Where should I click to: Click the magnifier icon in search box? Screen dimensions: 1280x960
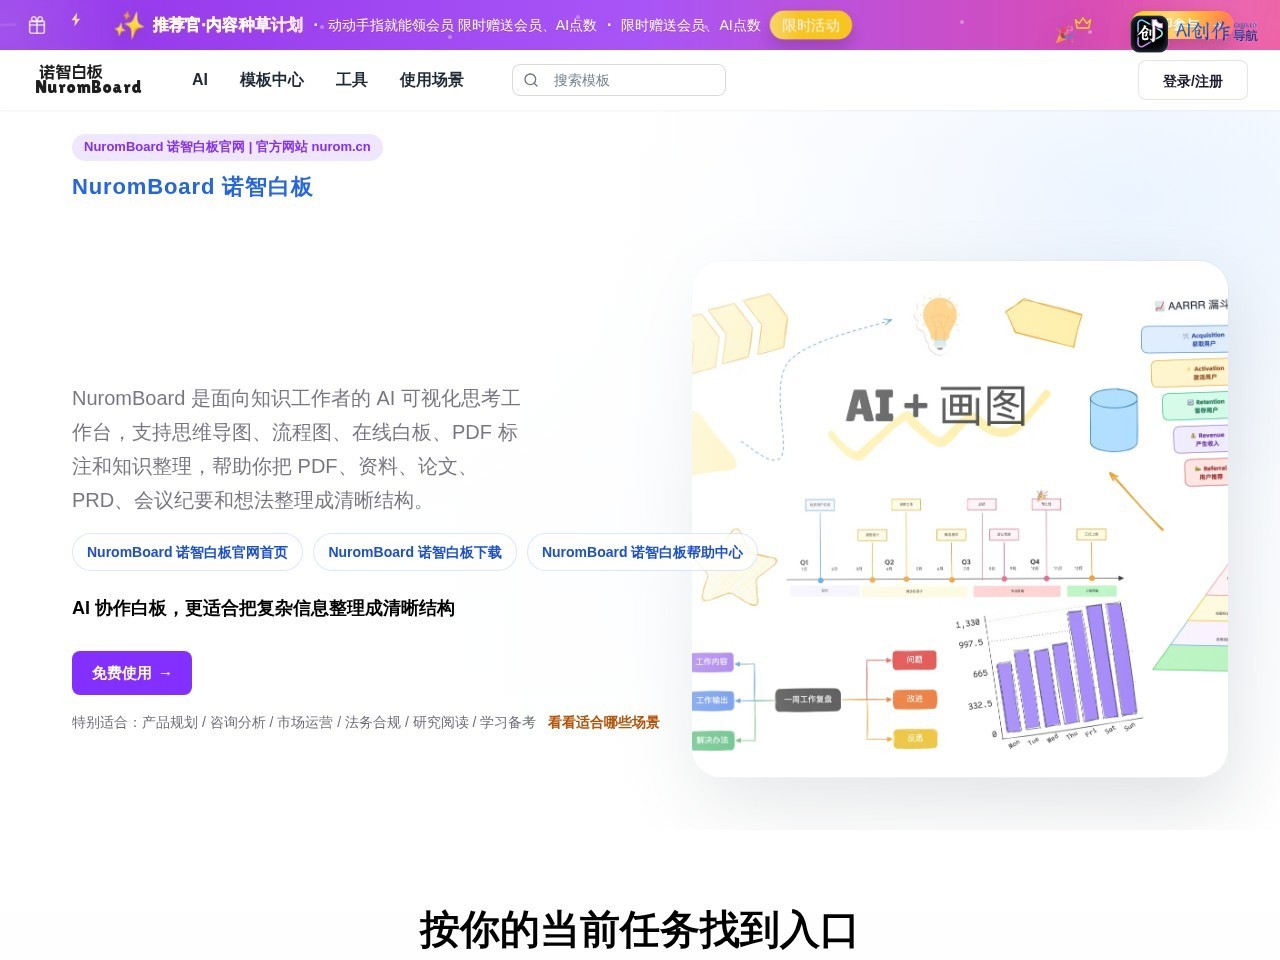tap(531, 80)
